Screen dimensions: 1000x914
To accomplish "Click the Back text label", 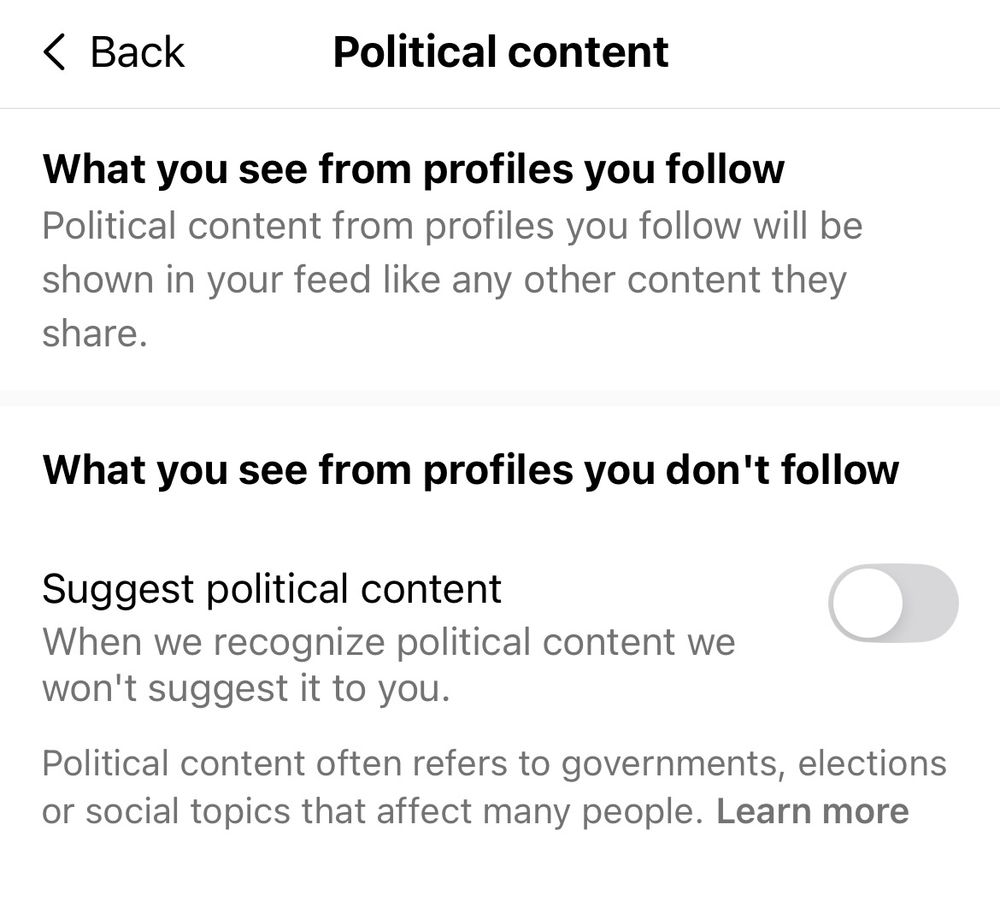I will [x=137, y=52].
